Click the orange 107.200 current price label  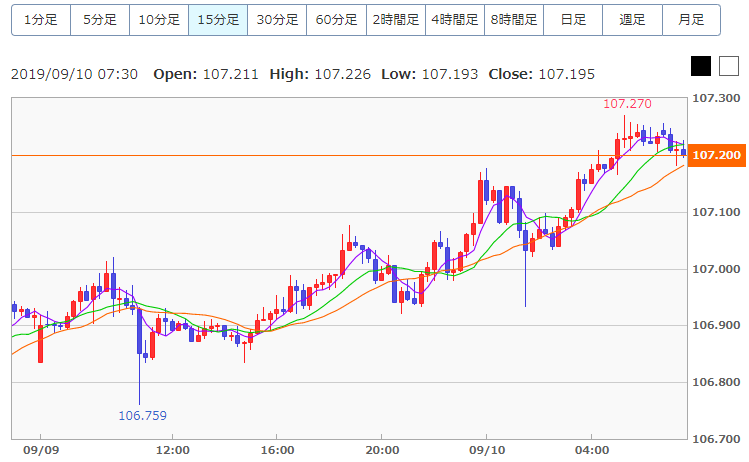point(717,155)
